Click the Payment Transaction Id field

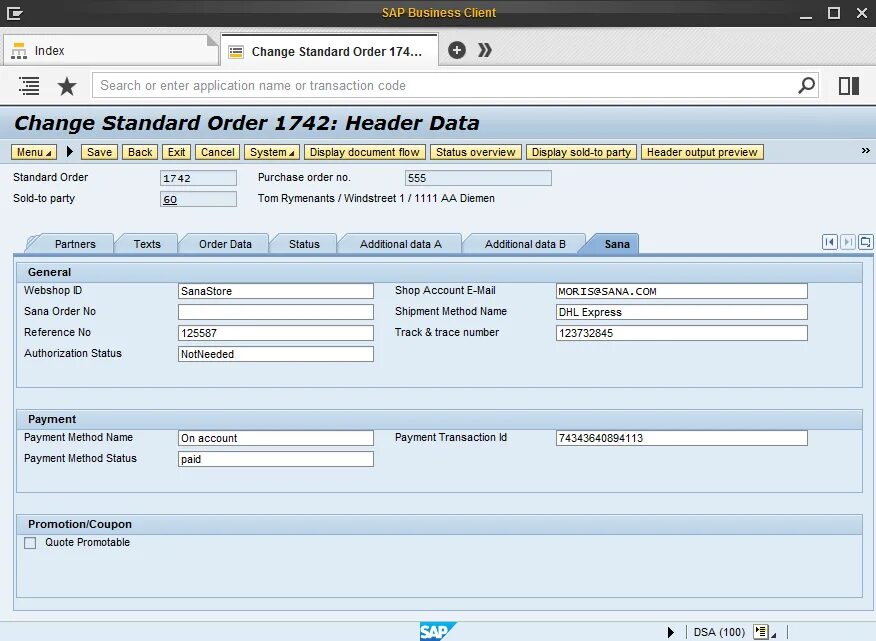682,438
